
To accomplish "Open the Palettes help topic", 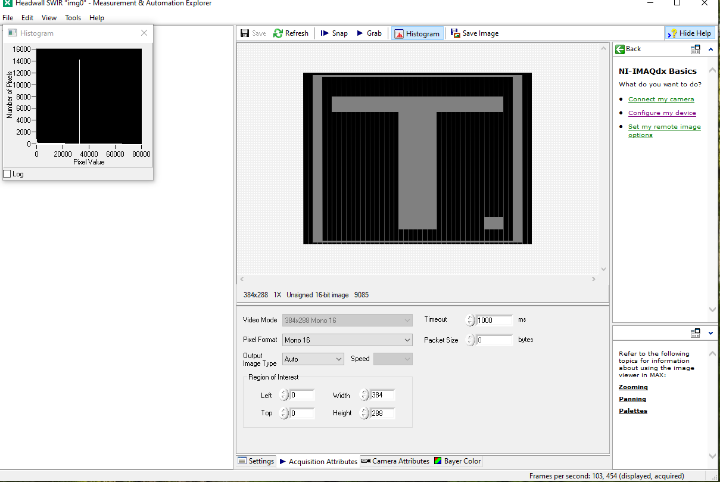I will tap(632, 411).
